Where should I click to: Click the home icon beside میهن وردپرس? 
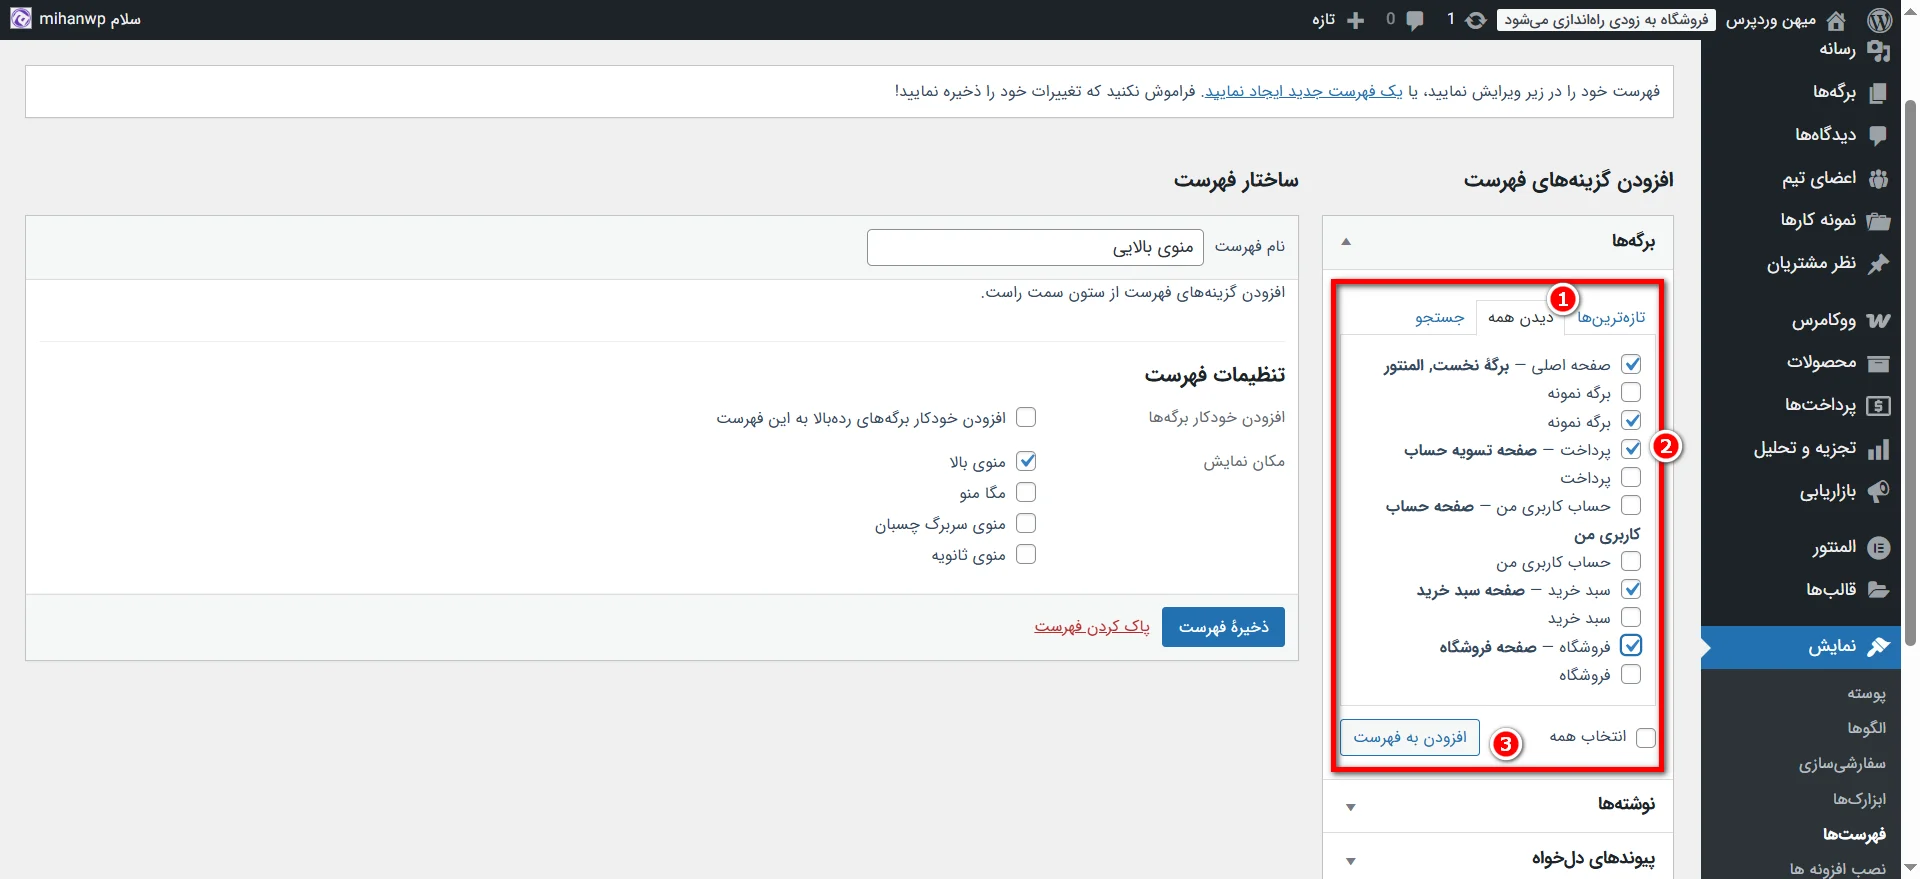point(1836,20)
